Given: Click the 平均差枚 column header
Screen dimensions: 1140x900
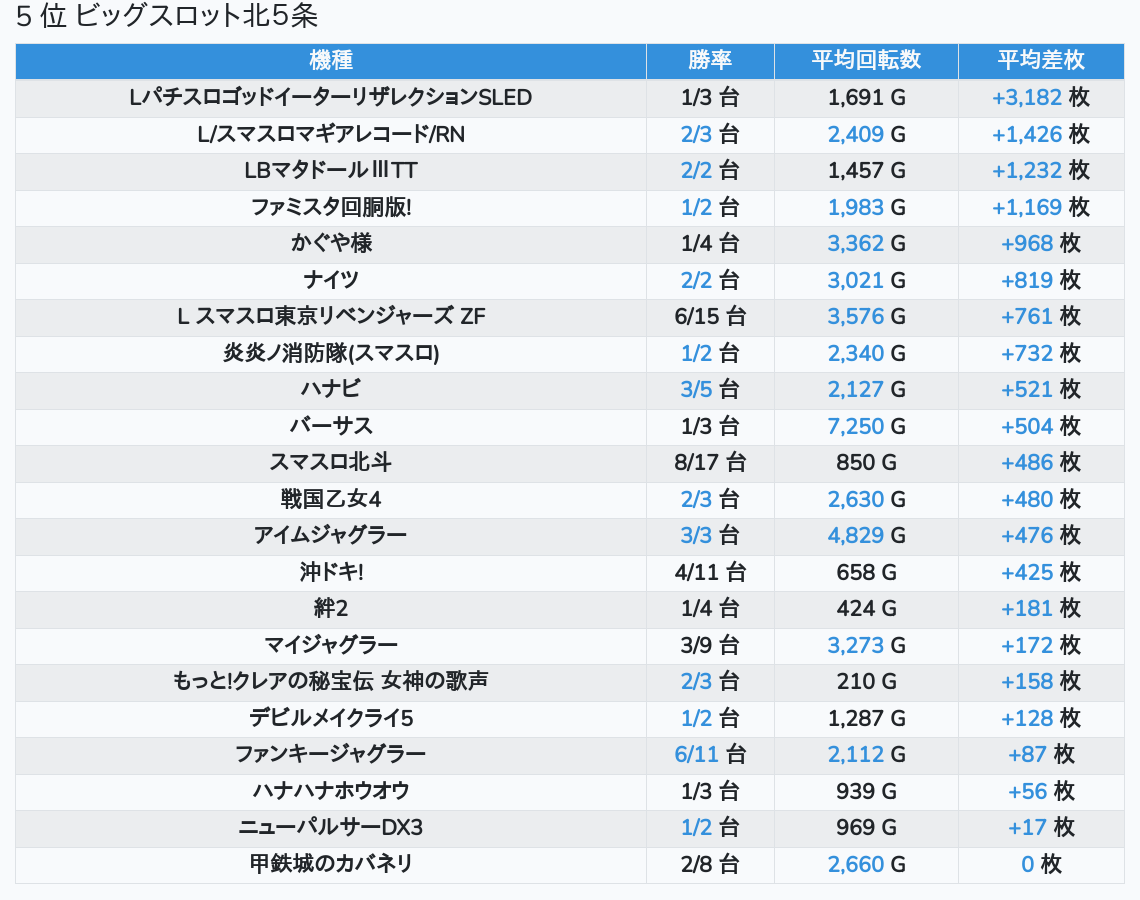Looking at the screenshot, I should [1041, 60].
